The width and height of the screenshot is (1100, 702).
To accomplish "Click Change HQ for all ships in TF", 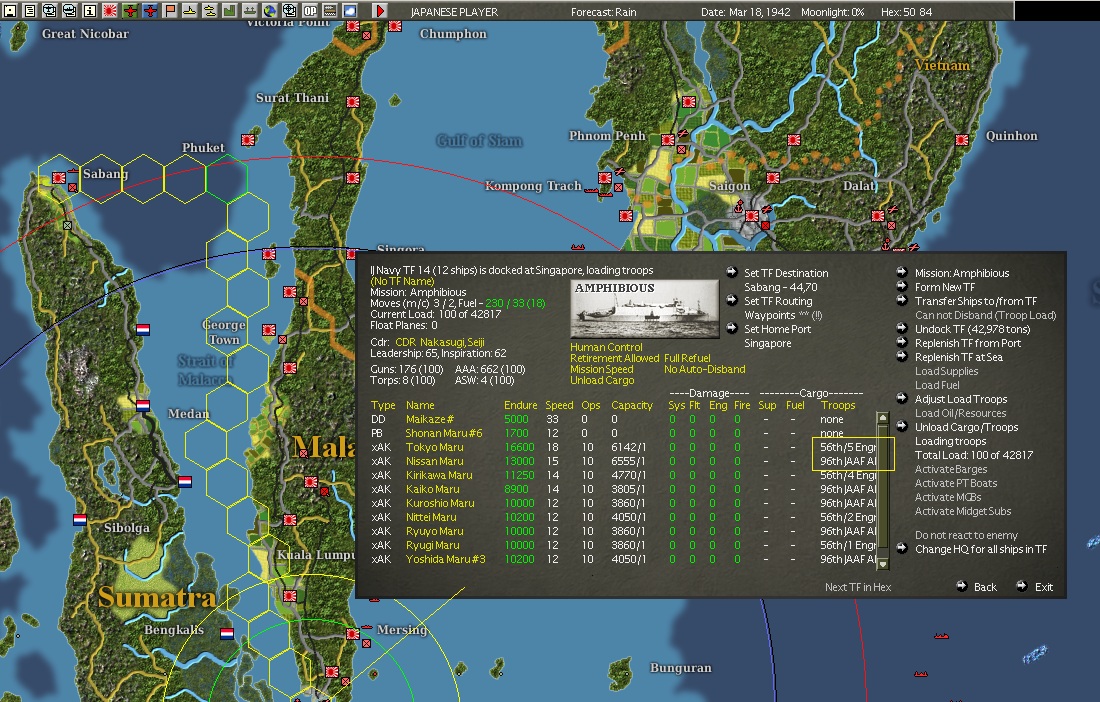I will click(981, 549).
